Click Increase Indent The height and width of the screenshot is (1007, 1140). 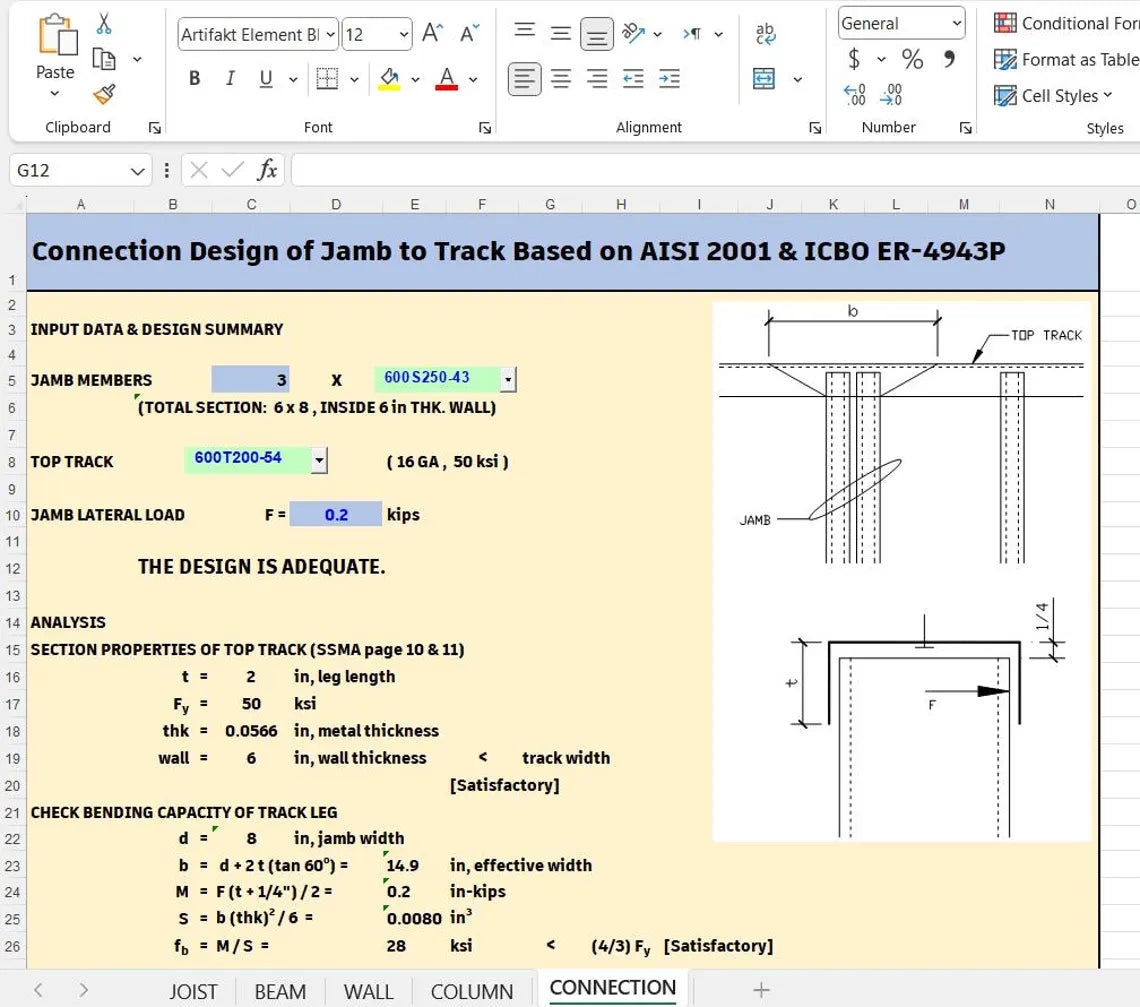(669, 79)
